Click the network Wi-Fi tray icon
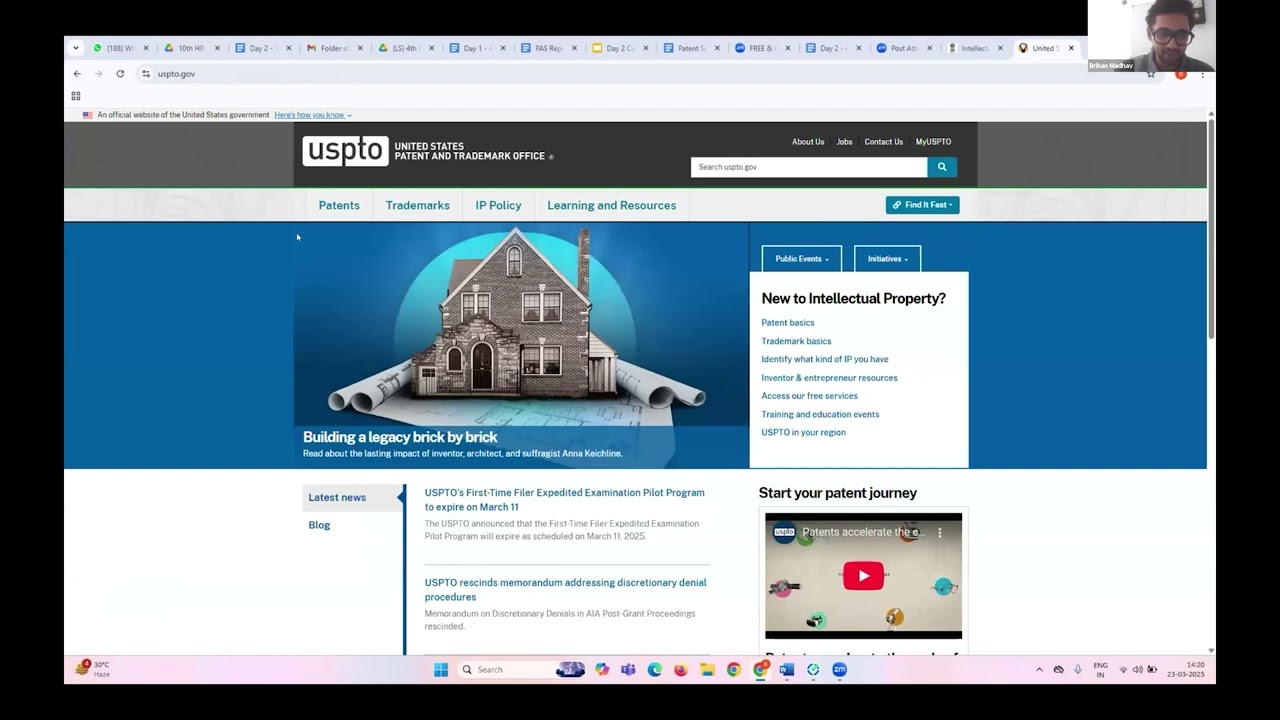This screenshot has height=720, width=1280. click(x=1123, y=670)
